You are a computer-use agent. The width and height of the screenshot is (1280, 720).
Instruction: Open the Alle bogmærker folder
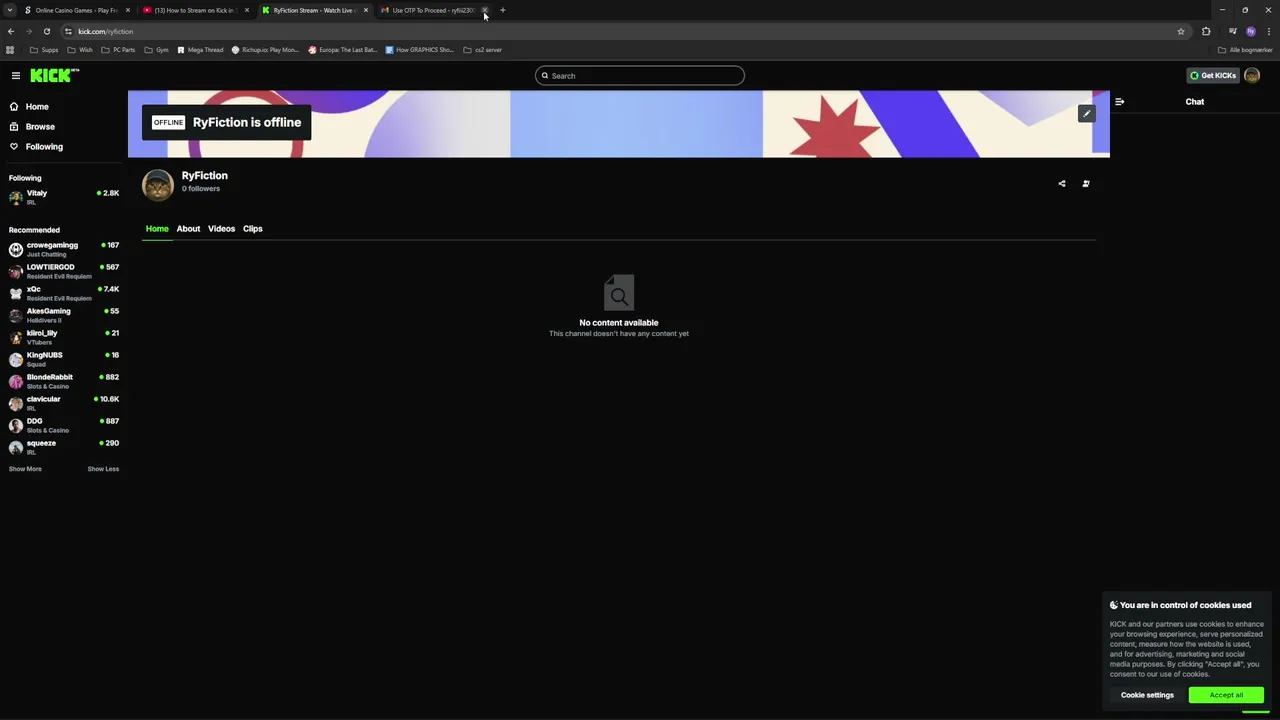1245,50
